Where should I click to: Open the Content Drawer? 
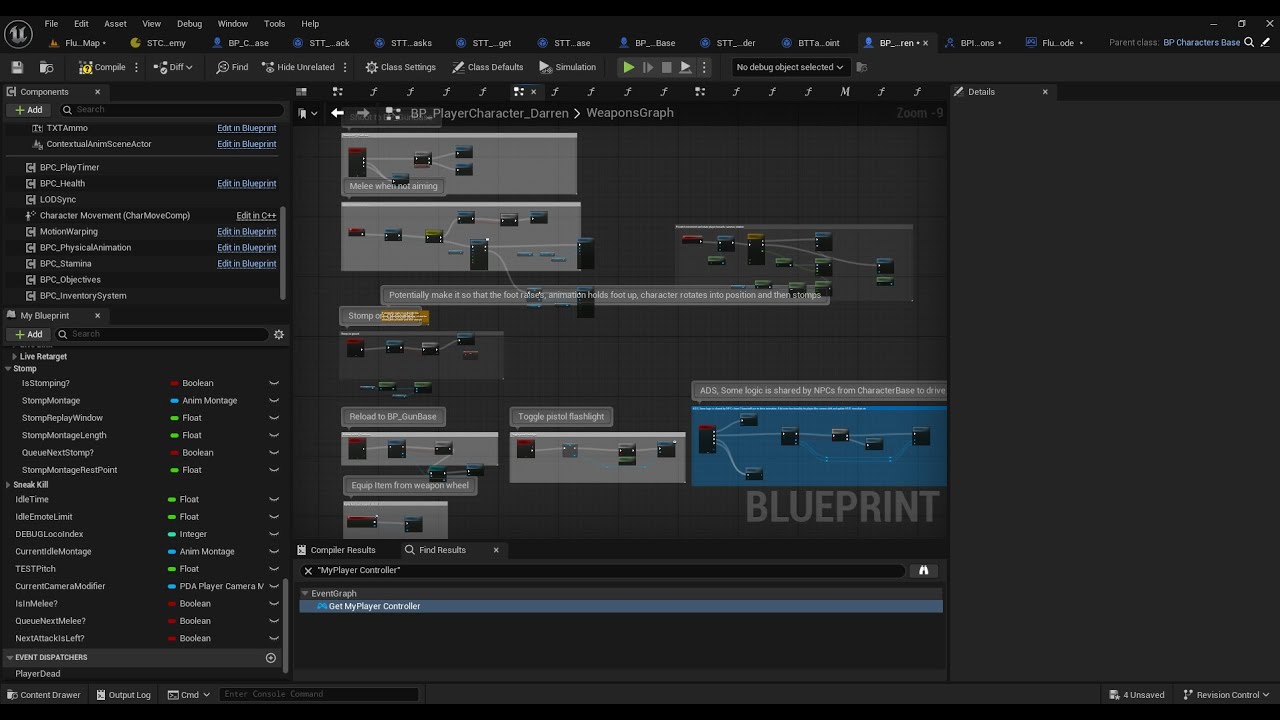[x=44, y=695]
